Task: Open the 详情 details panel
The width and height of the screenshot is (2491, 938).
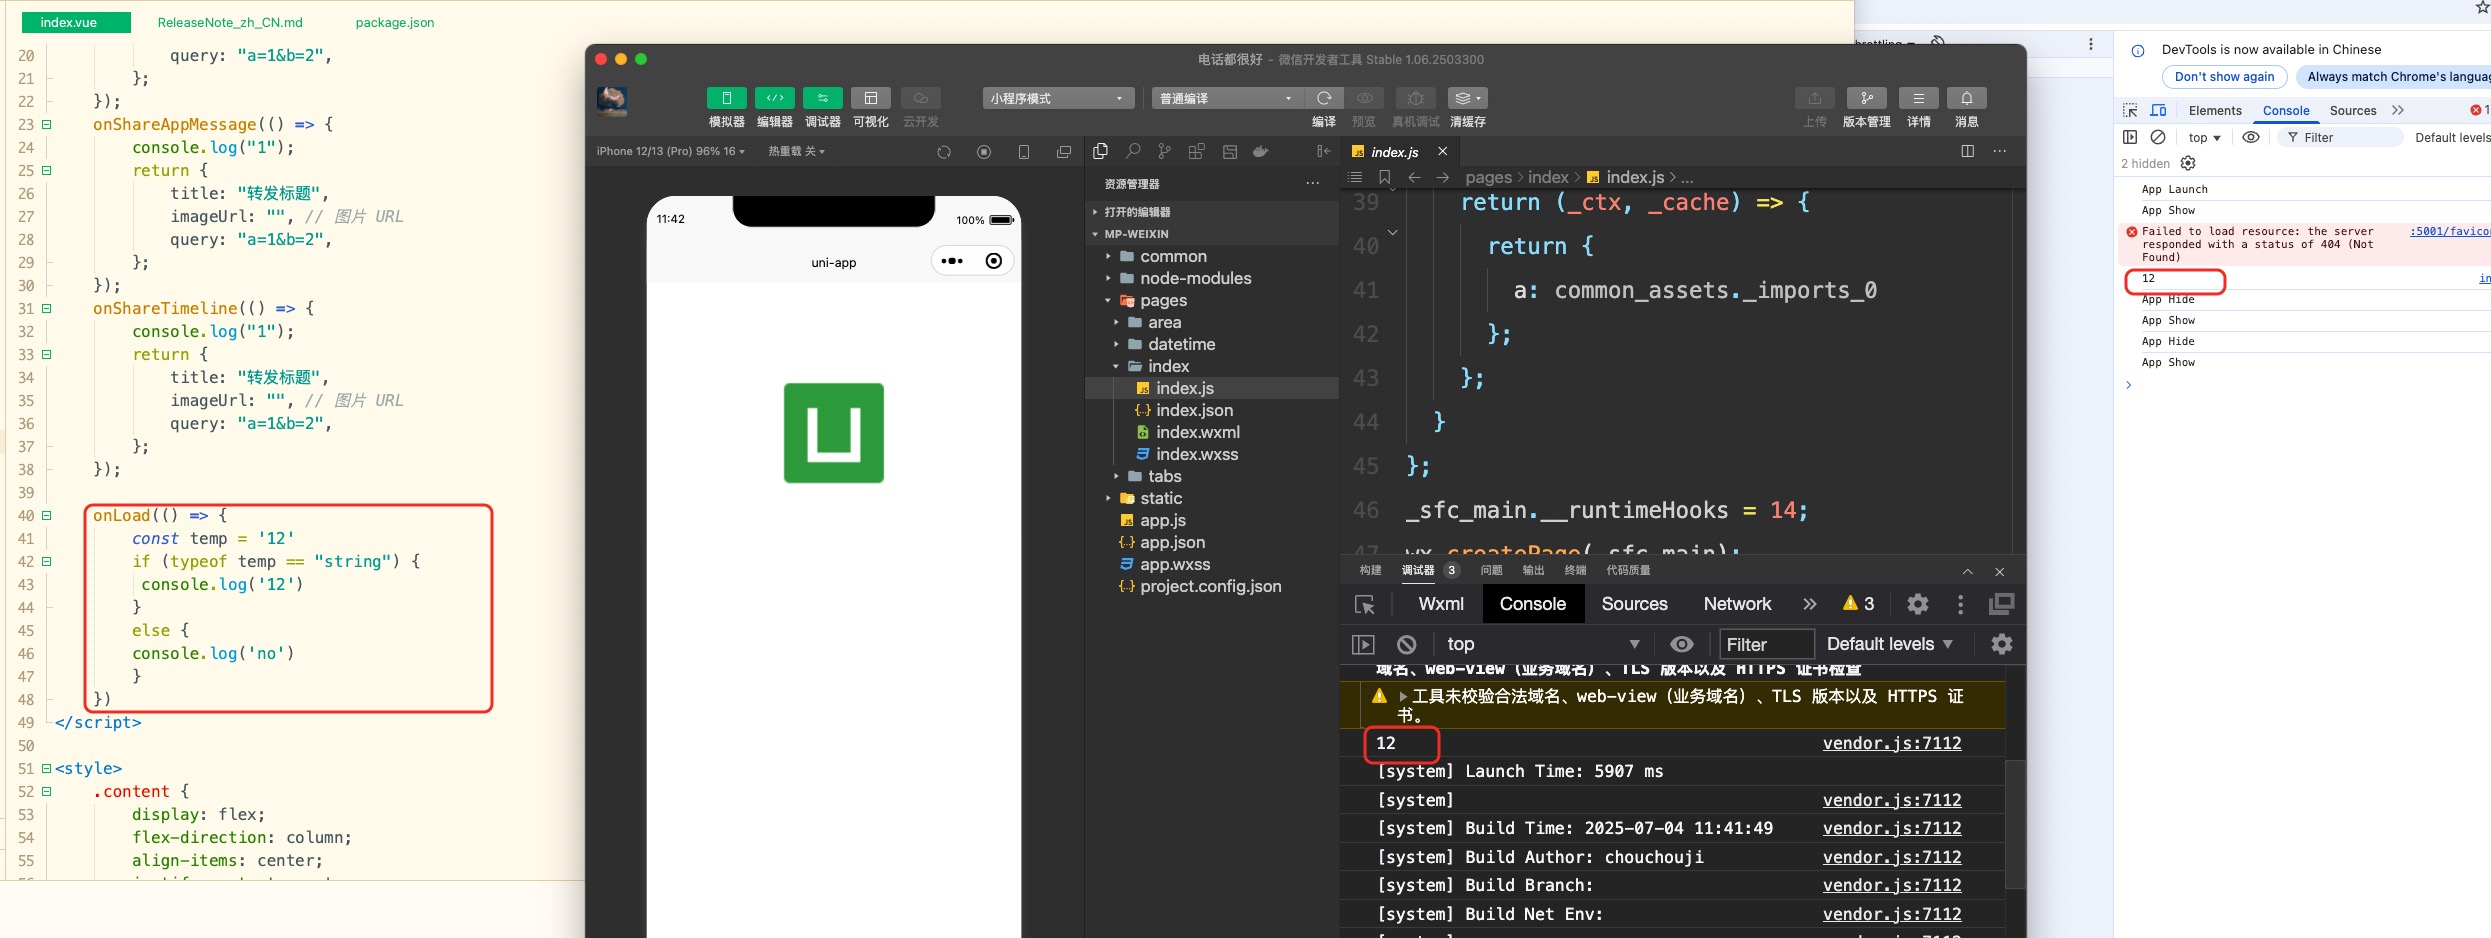Action: (1918, 98)
